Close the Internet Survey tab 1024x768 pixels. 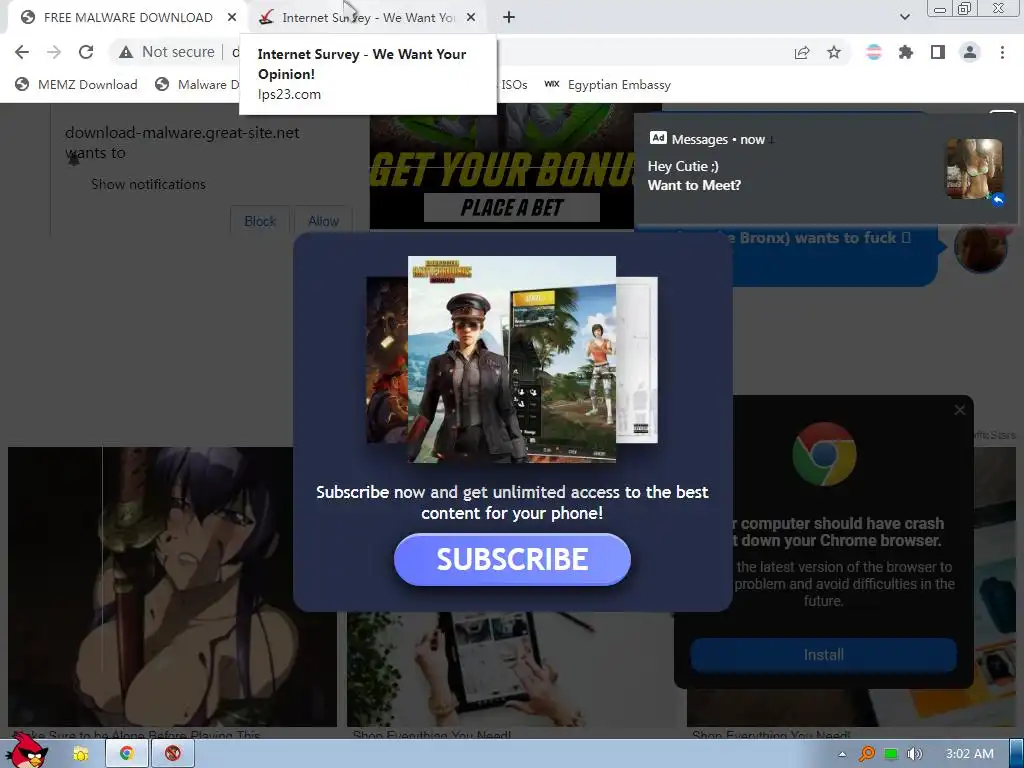point(471,18)
